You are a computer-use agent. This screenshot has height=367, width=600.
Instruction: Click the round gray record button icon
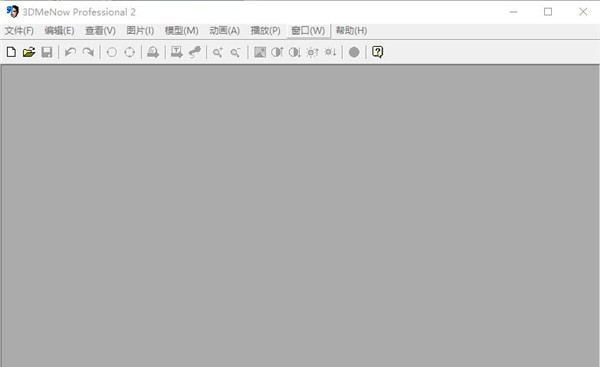pos(354,52)
